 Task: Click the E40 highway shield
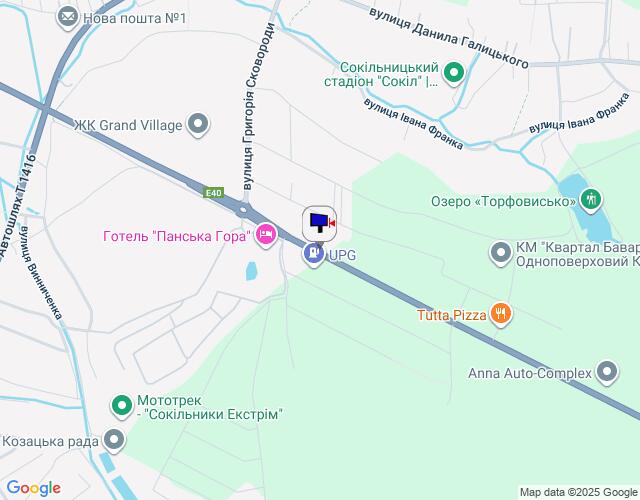click(x=214, y=192)
